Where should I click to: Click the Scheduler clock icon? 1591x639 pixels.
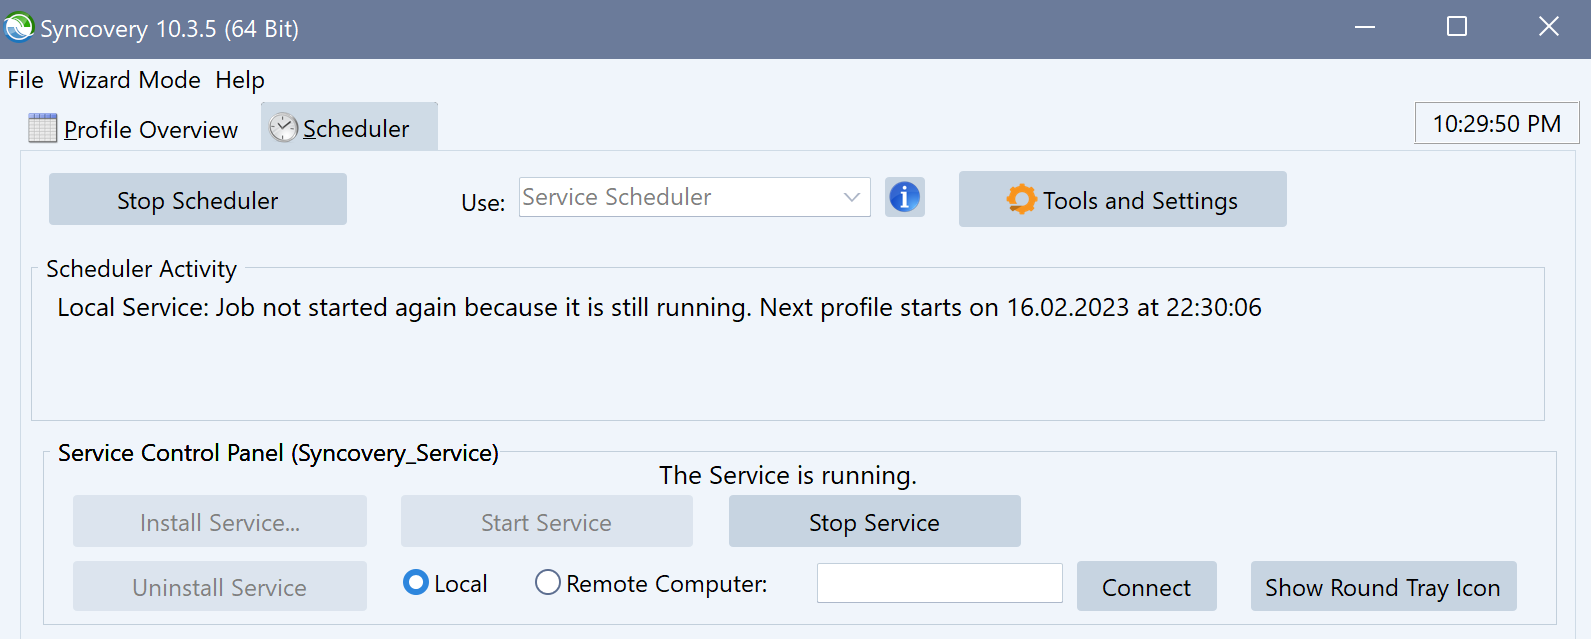(x=284, y=128)
